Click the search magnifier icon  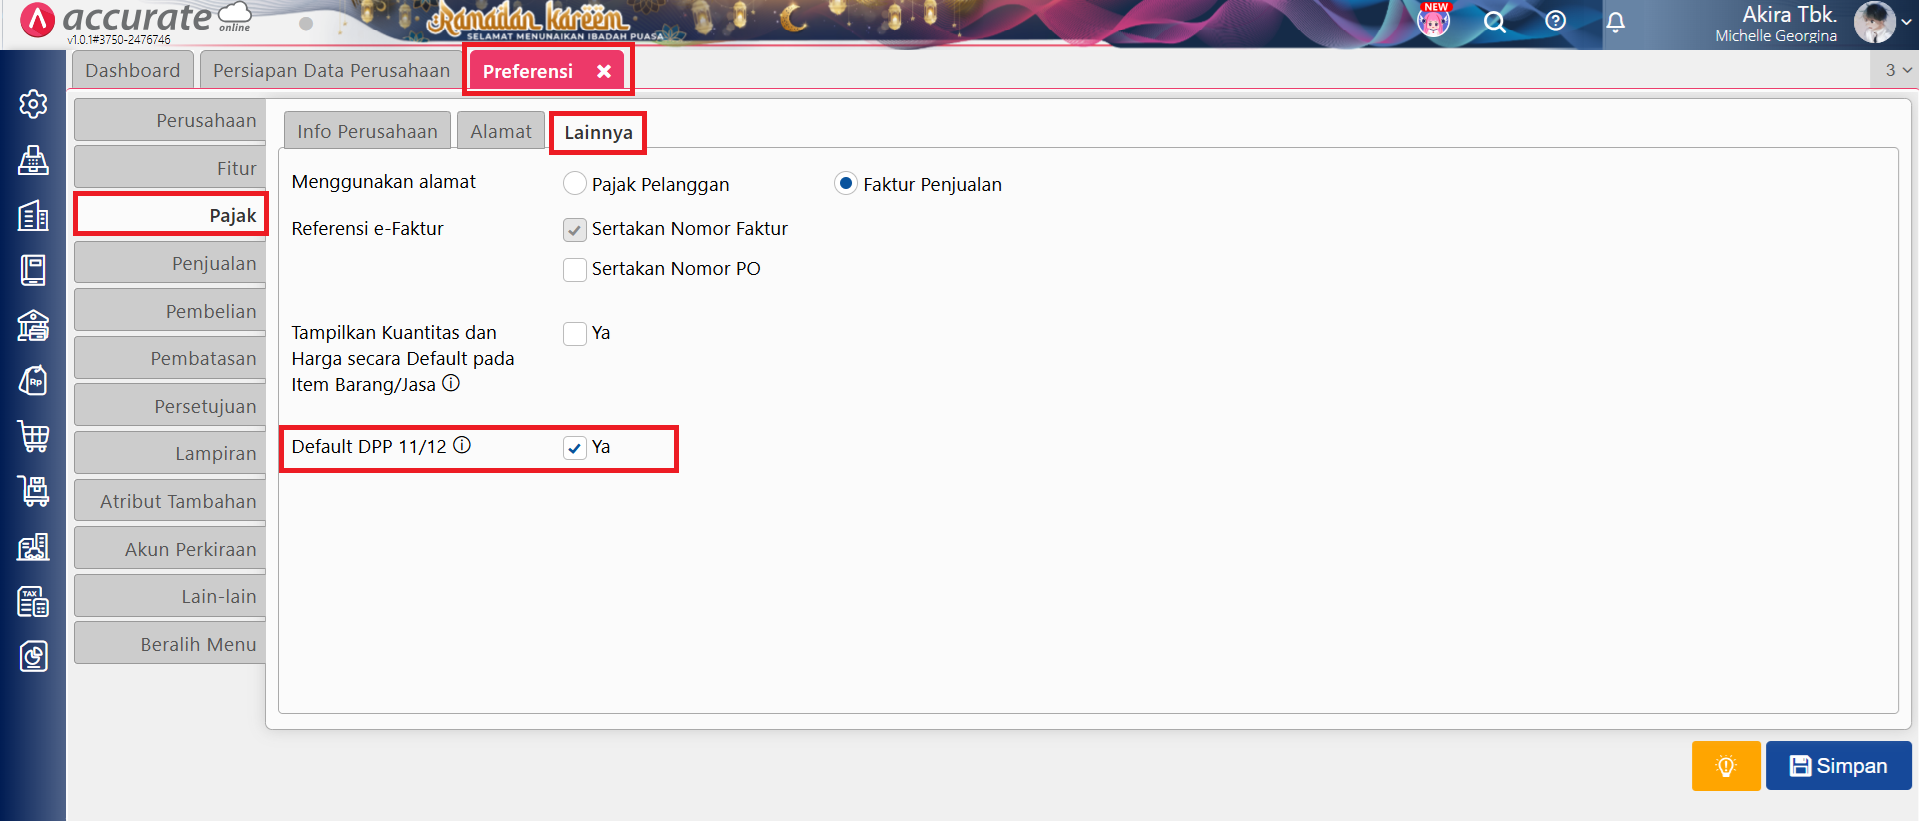(x=1494, y=22)
